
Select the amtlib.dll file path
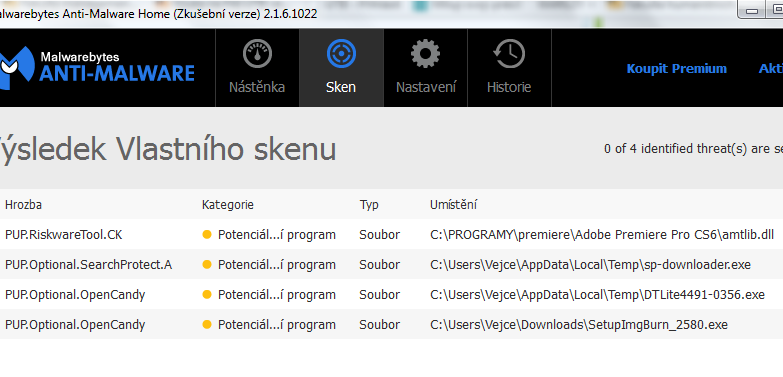pos(602,235)
